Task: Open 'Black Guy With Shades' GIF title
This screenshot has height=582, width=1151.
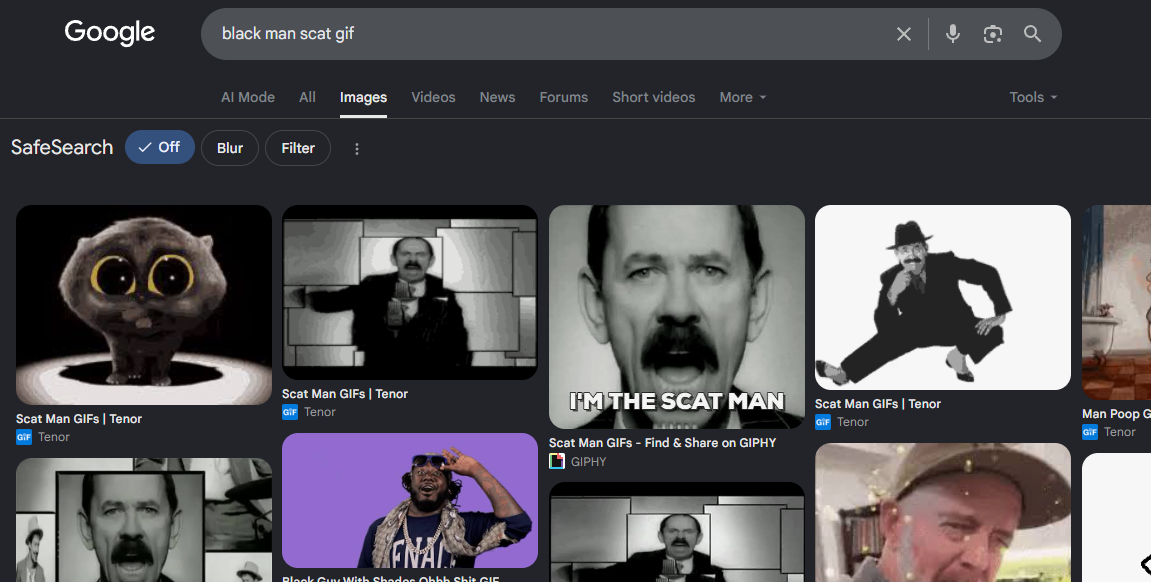Action: [x=391, y=578]
